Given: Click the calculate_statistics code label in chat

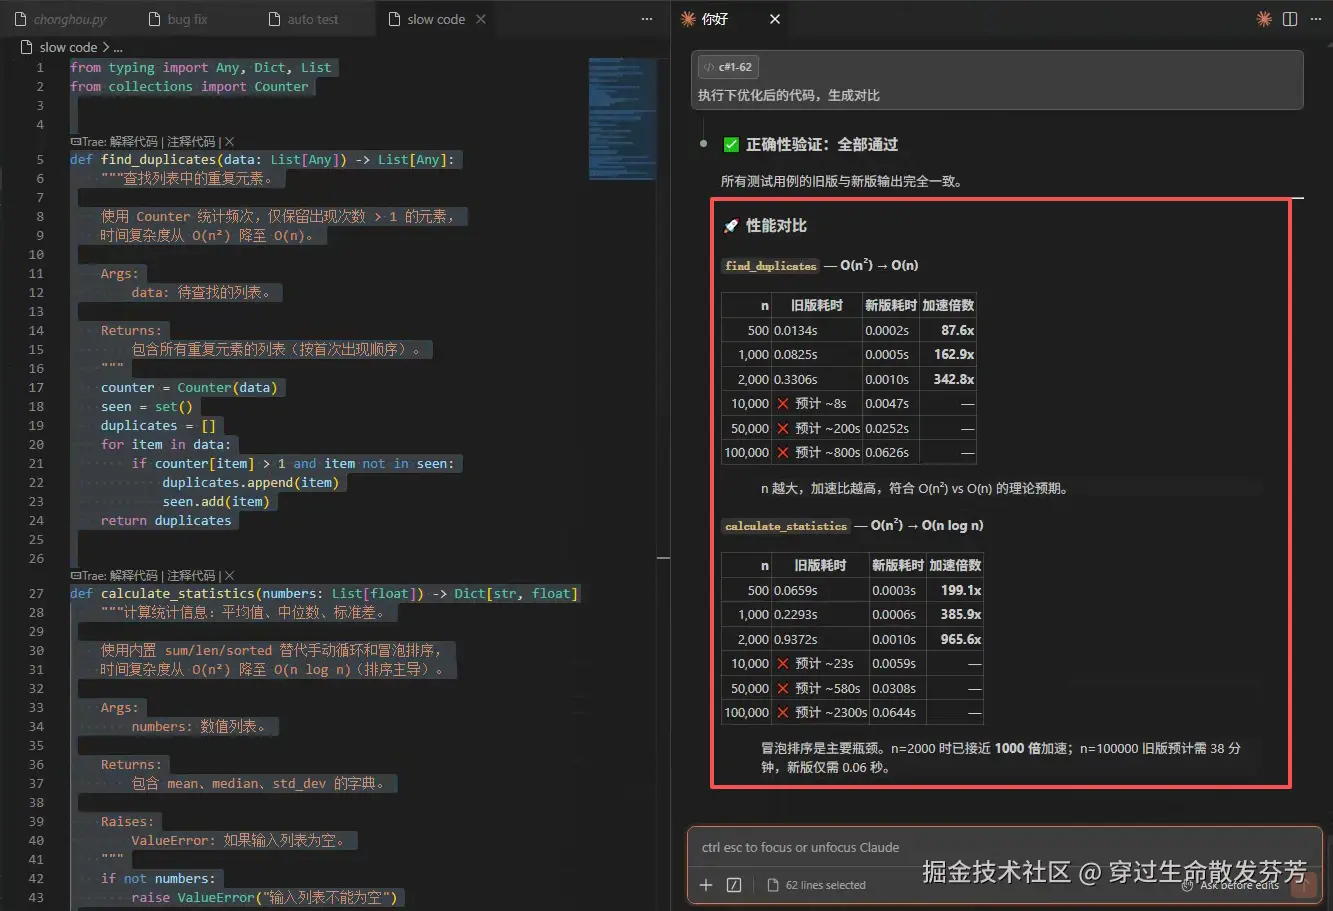Looking at the screenshot, I should click(x=786, y=526).
